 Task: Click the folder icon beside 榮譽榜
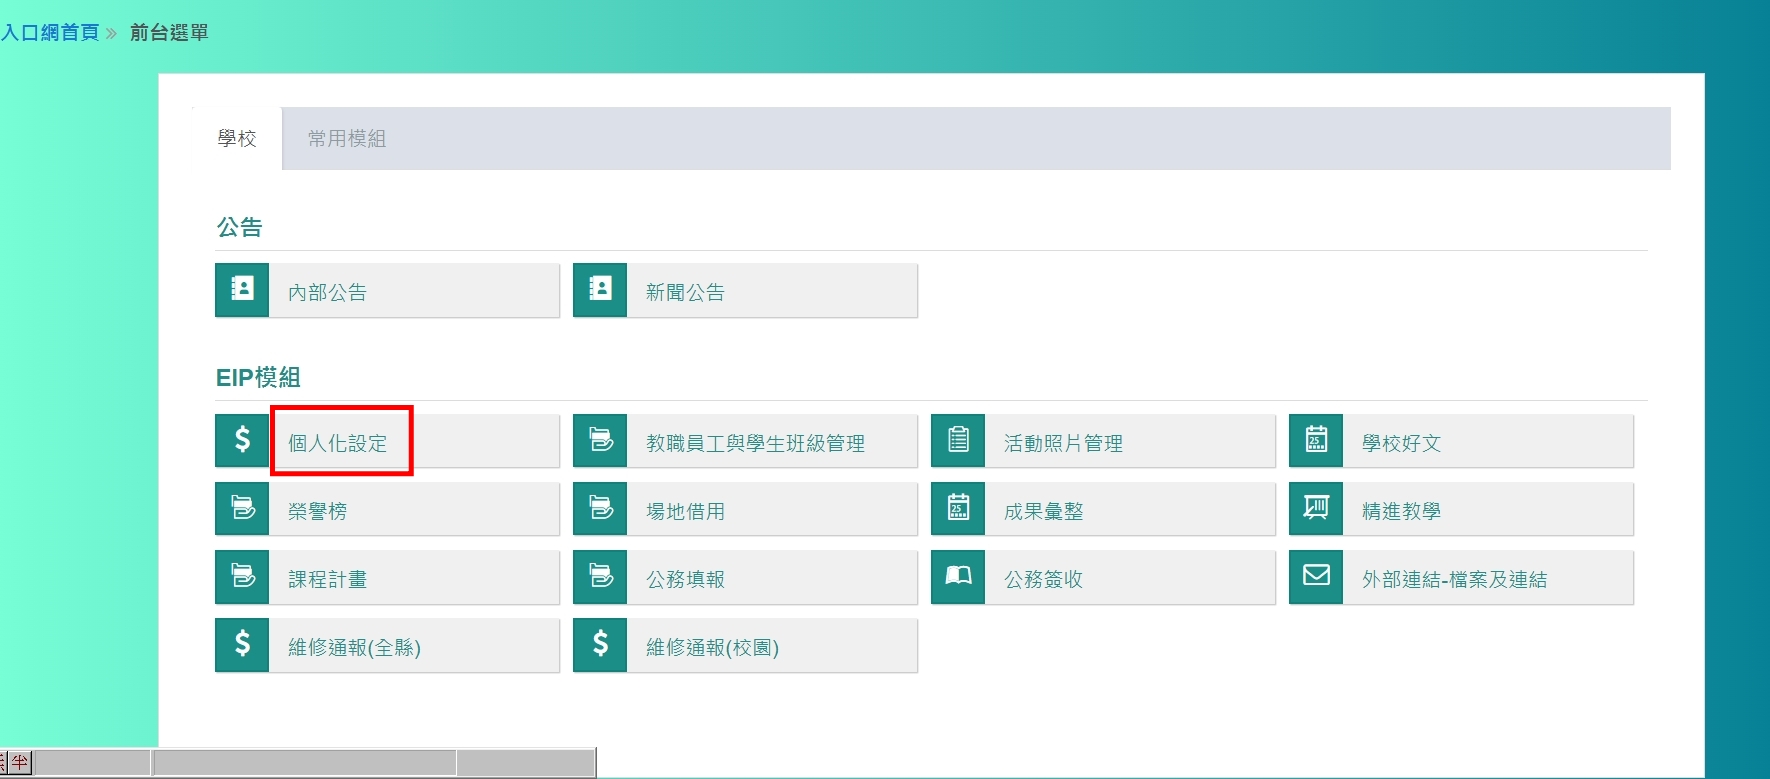click(242, 509)
